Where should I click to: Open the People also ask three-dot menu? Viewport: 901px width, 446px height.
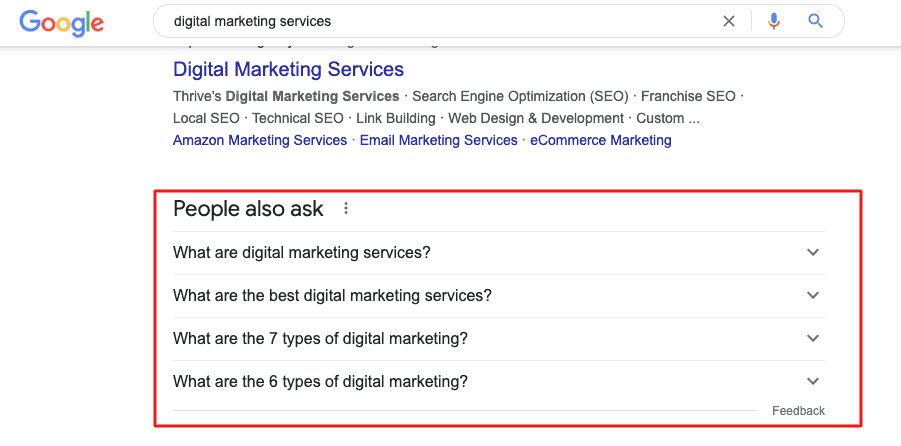(x=346, y=208)
